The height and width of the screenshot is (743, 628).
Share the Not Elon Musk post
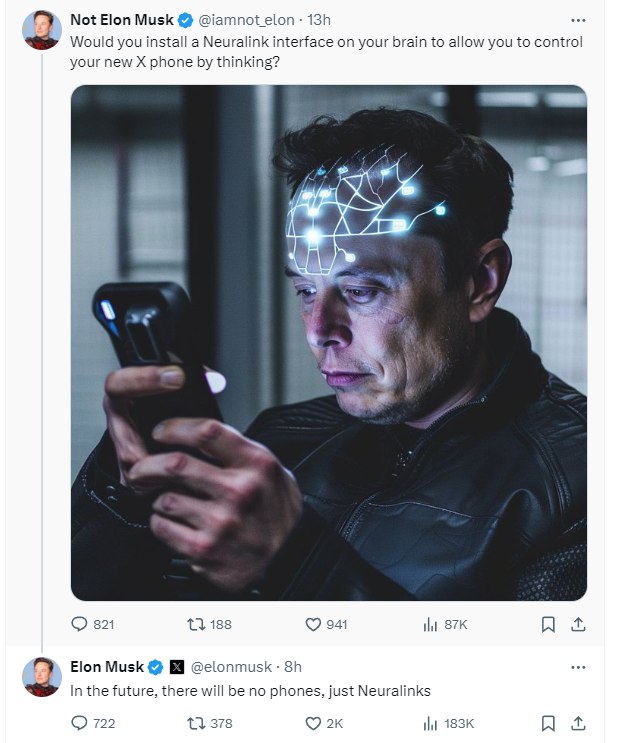[578, 625]
